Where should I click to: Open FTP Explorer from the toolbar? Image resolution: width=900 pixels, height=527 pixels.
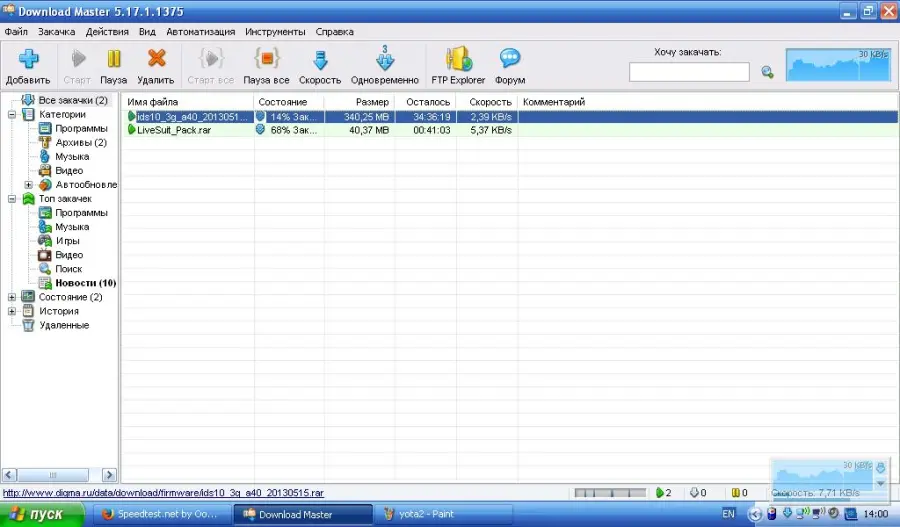click(459, 59)
